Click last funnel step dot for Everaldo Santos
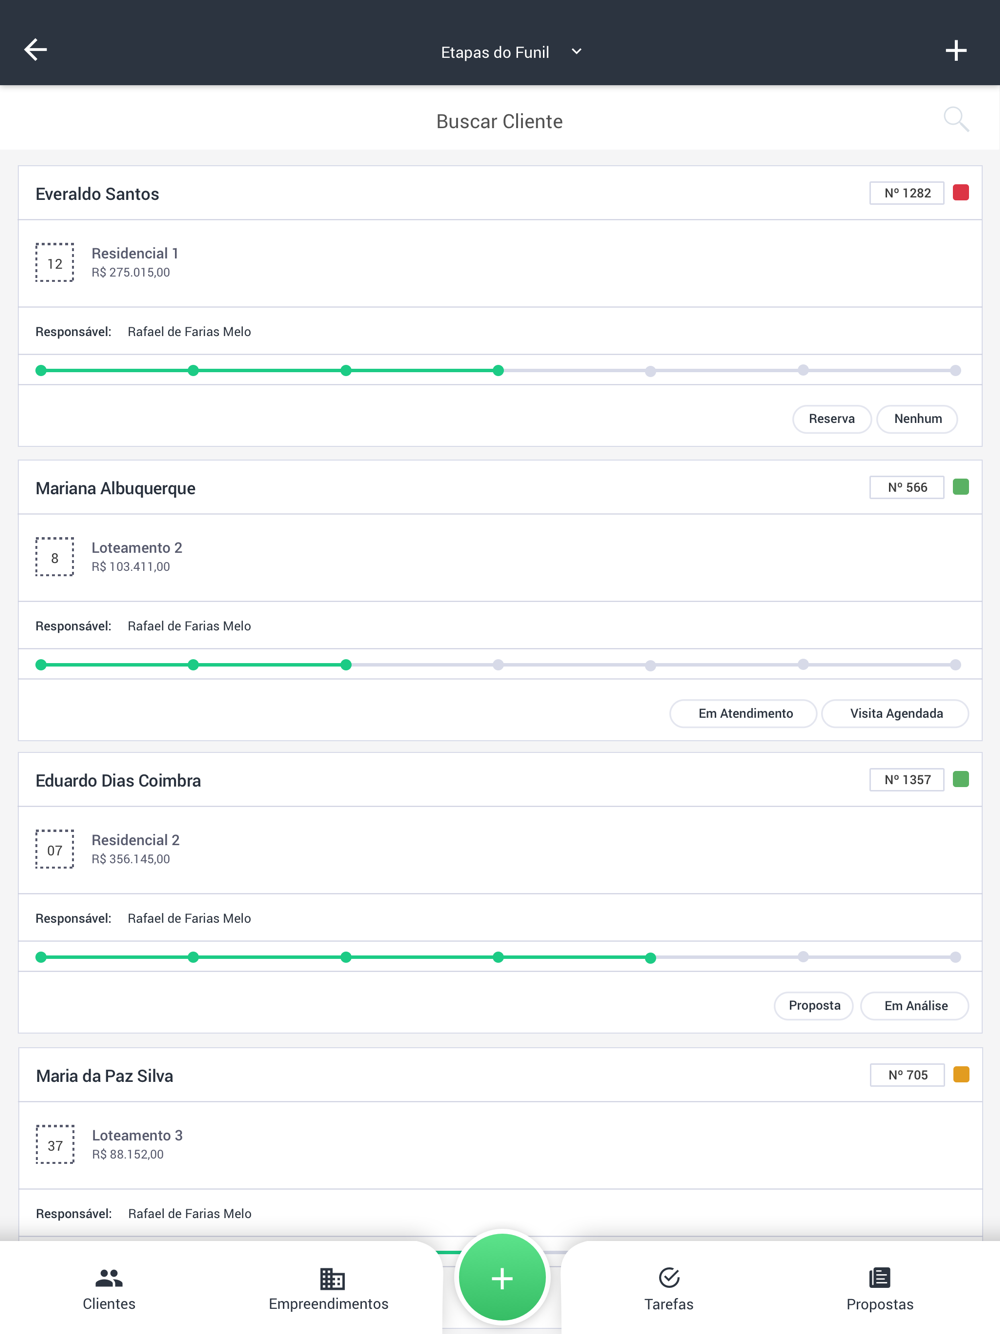This screenshot has width=1000, height=1334. click(955, 371)
